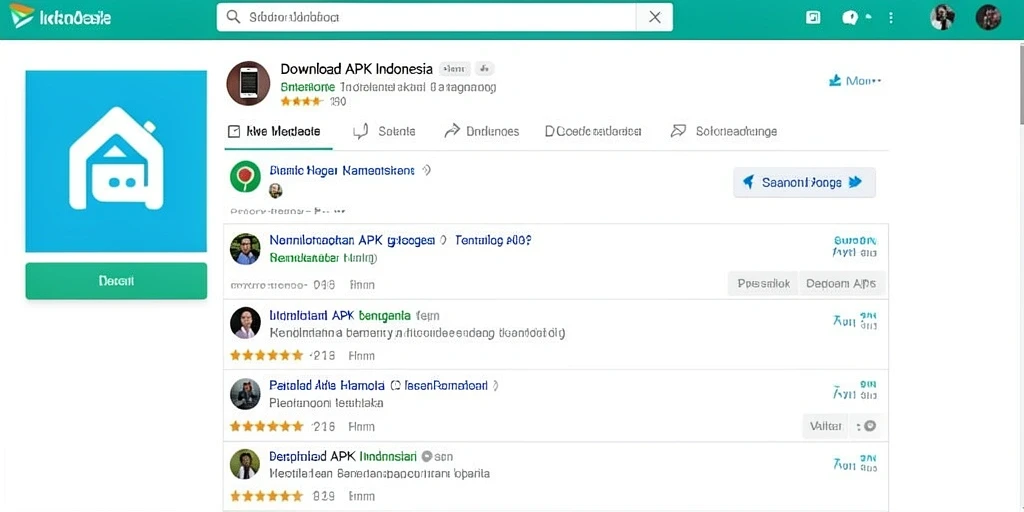Click the Nennilomachan APK review title

coord(352,240)
